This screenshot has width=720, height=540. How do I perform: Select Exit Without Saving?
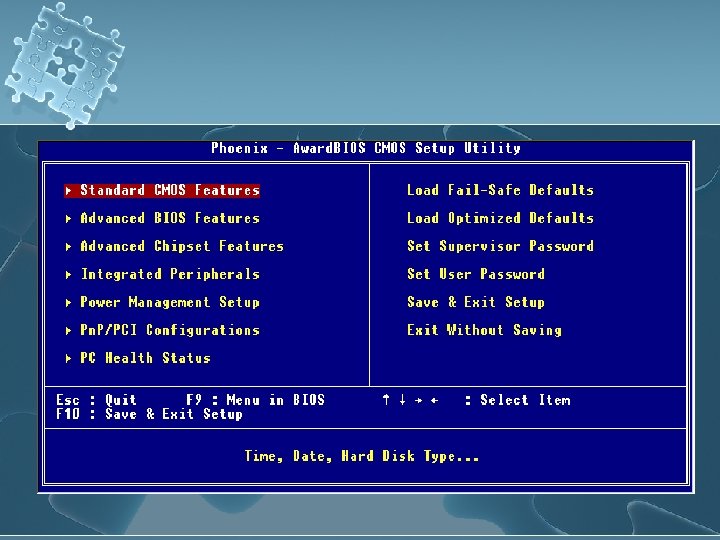point(484,330)
